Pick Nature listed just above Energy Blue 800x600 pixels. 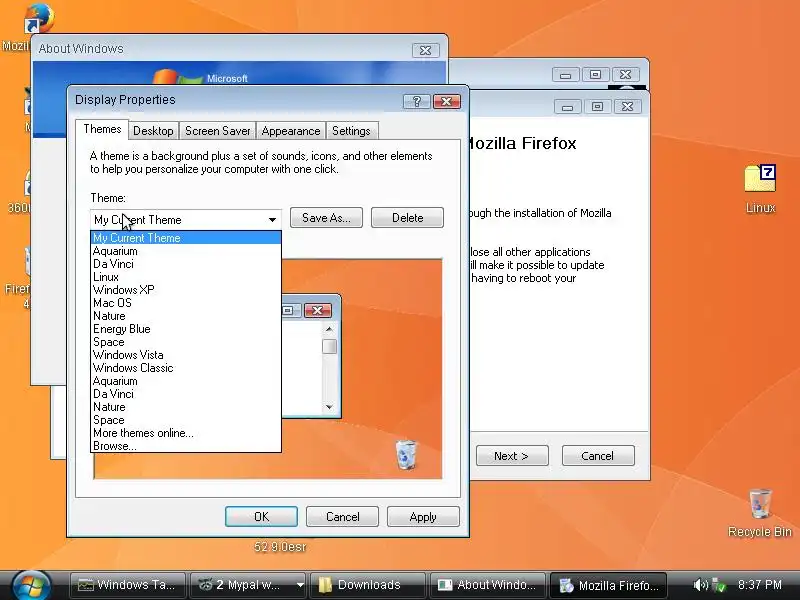(x=186, y=316)
